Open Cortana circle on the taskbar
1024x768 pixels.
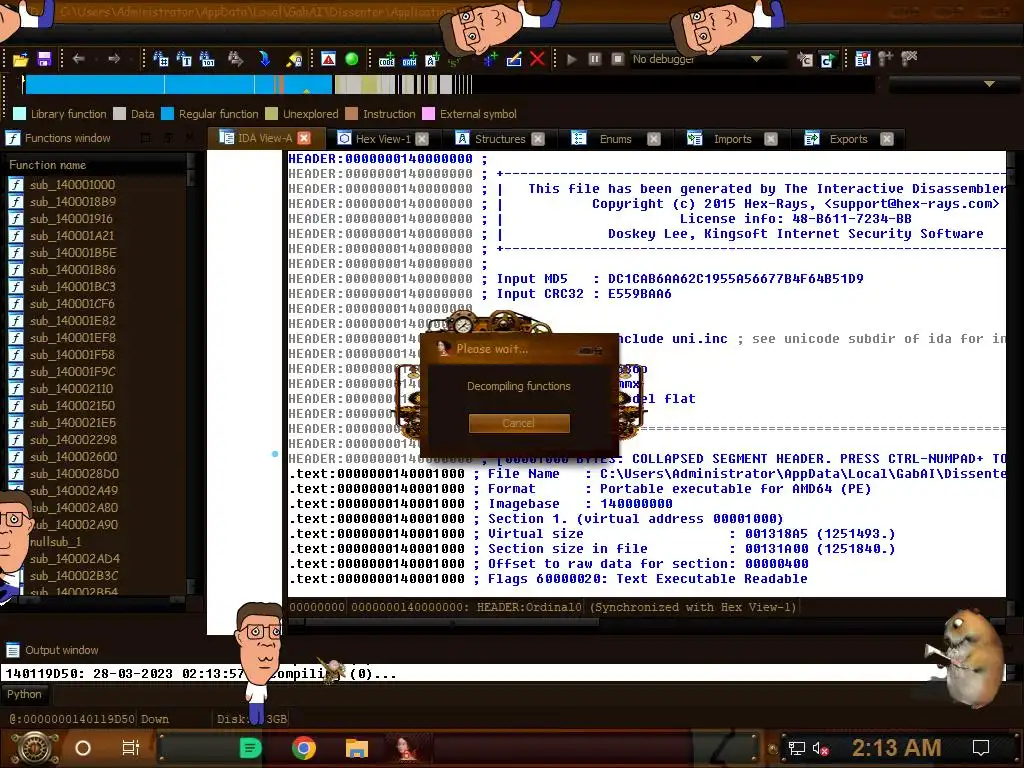click(83, 748)
